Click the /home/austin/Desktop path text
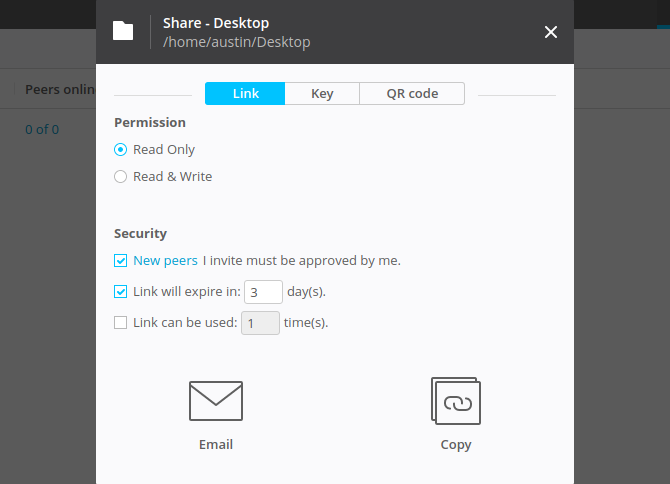The image size is (670, 484). (237, 42)
